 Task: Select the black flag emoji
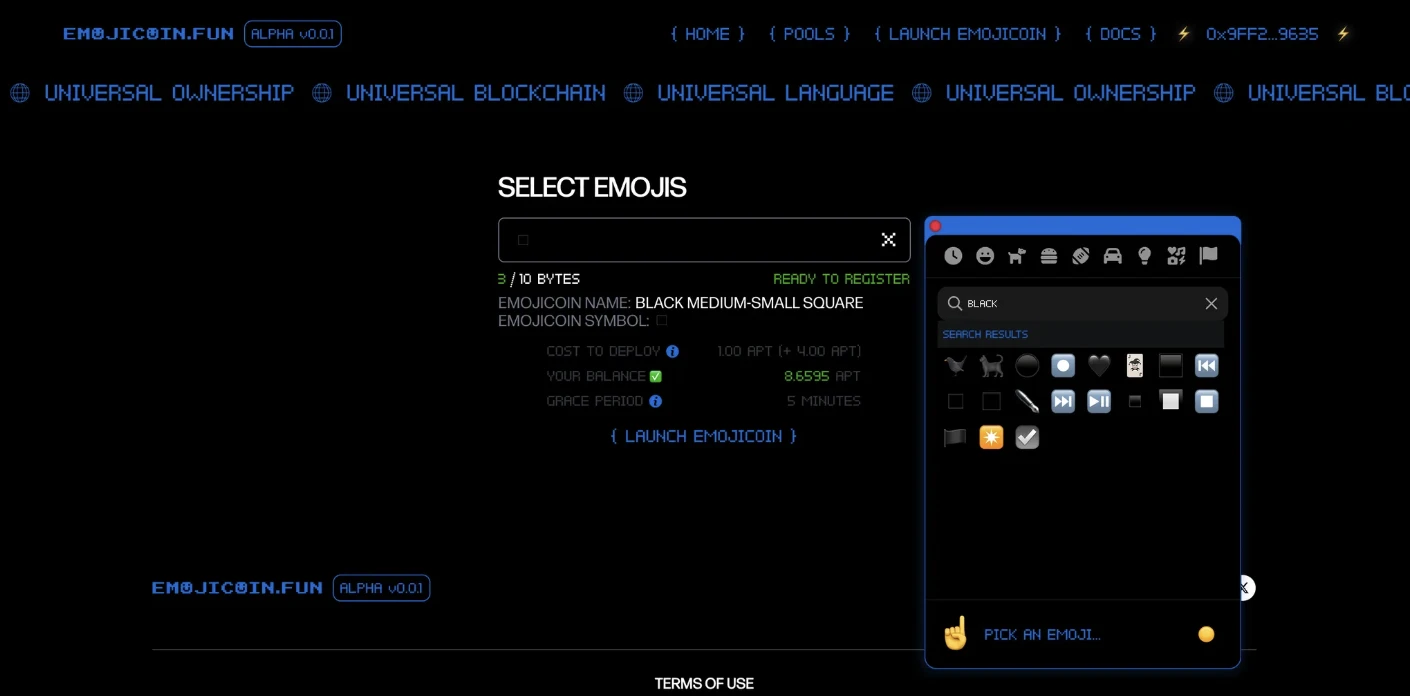tap(955, 438)
